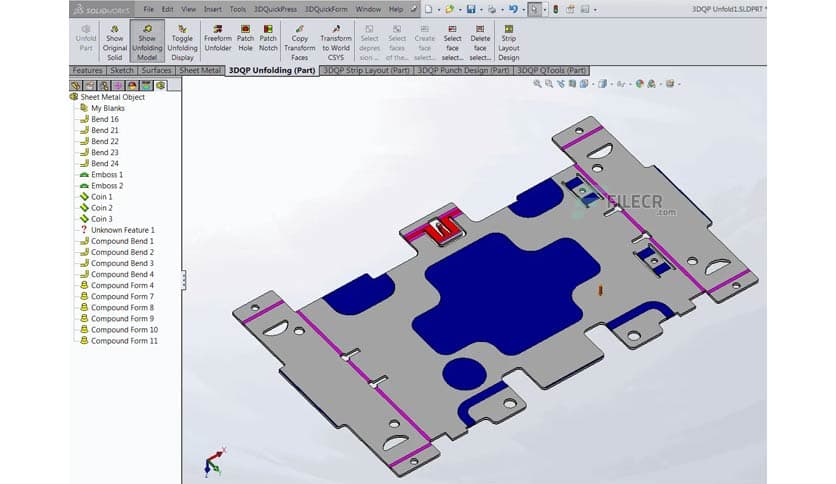Select Compound Form 11 in tree
Viewport: 836px width, 484px height.
coord(119,341)
